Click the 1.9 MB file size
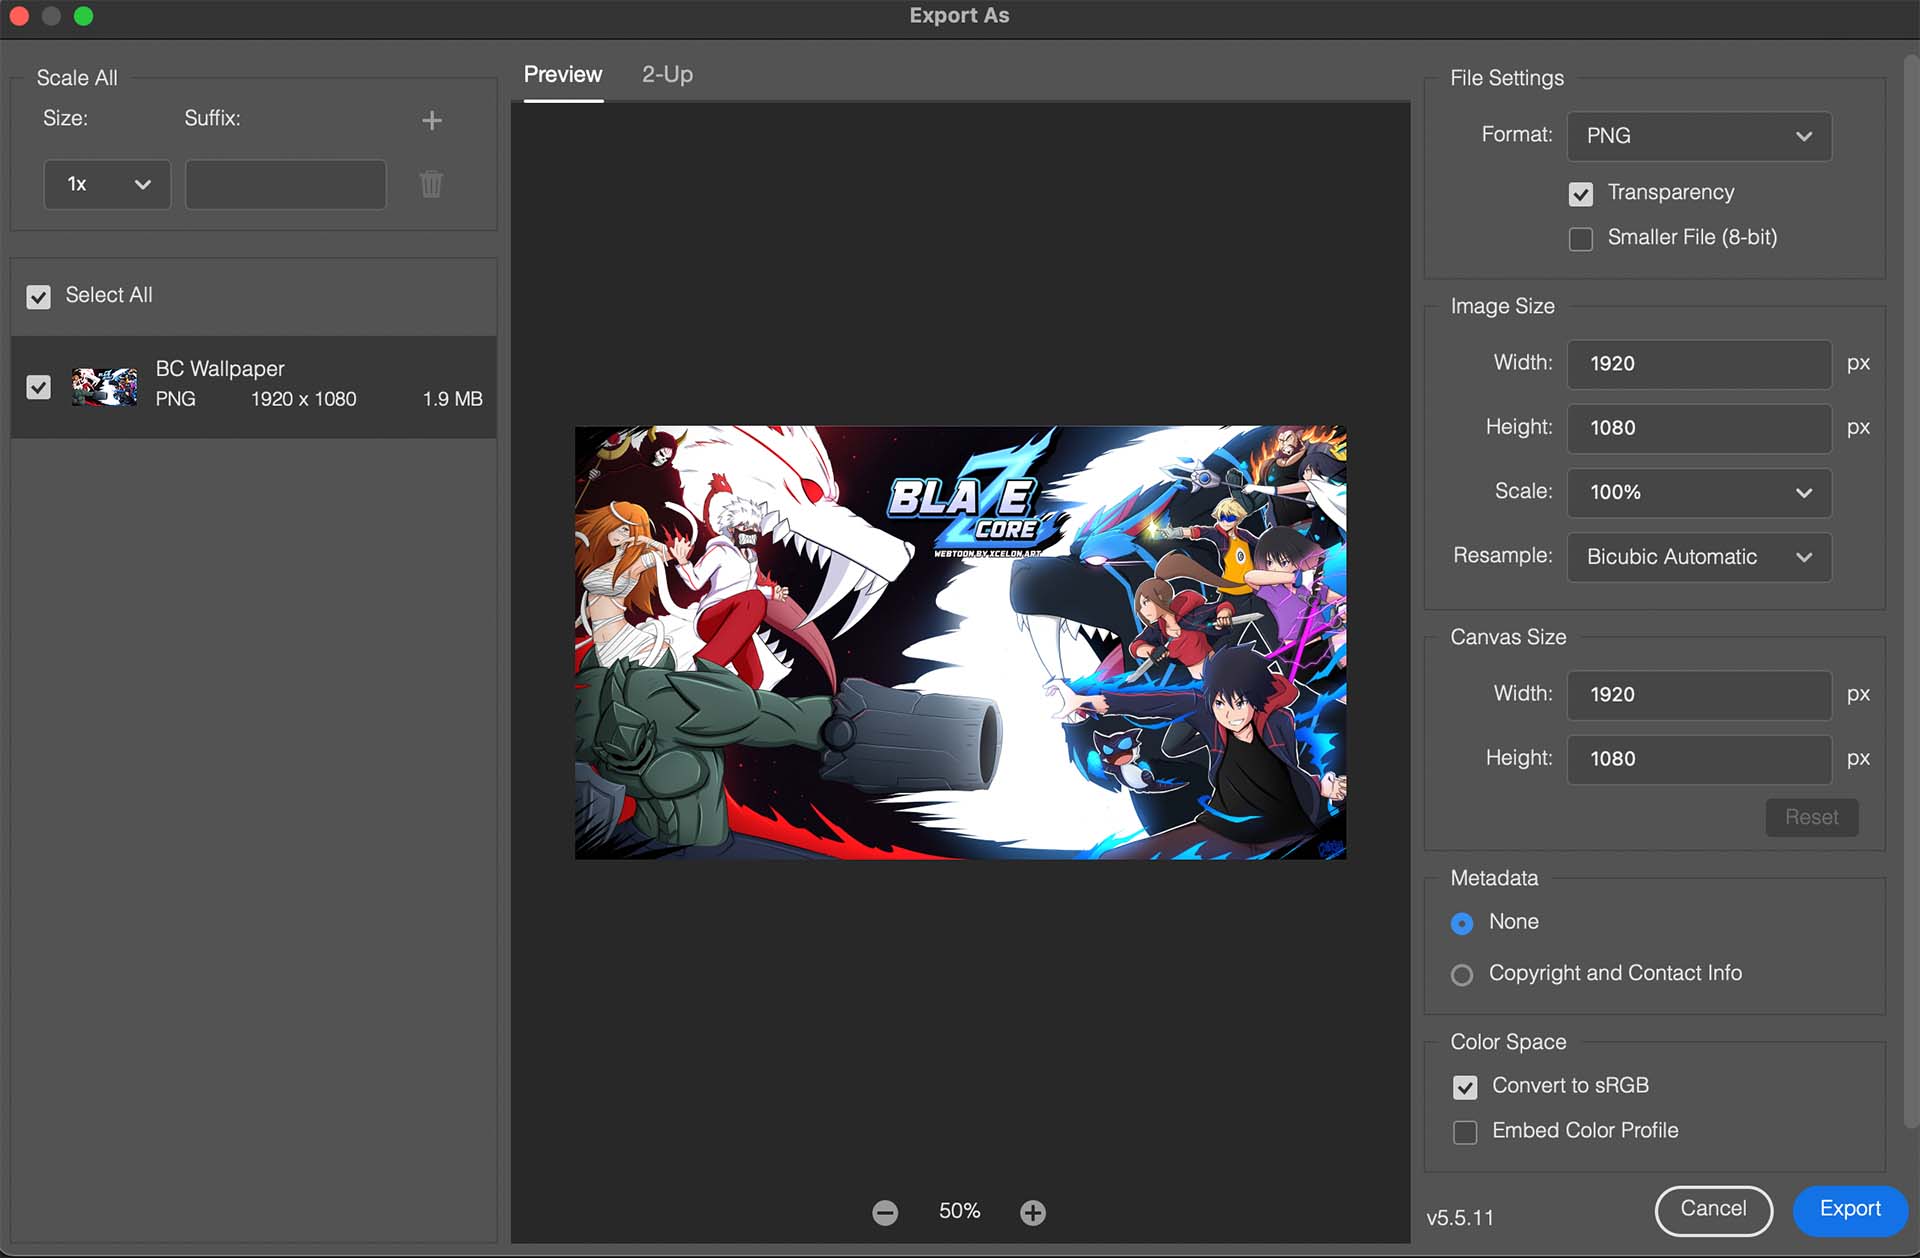Image resolution: width=1920 pixels, height=1258 pixels. (x=452, y=399)
